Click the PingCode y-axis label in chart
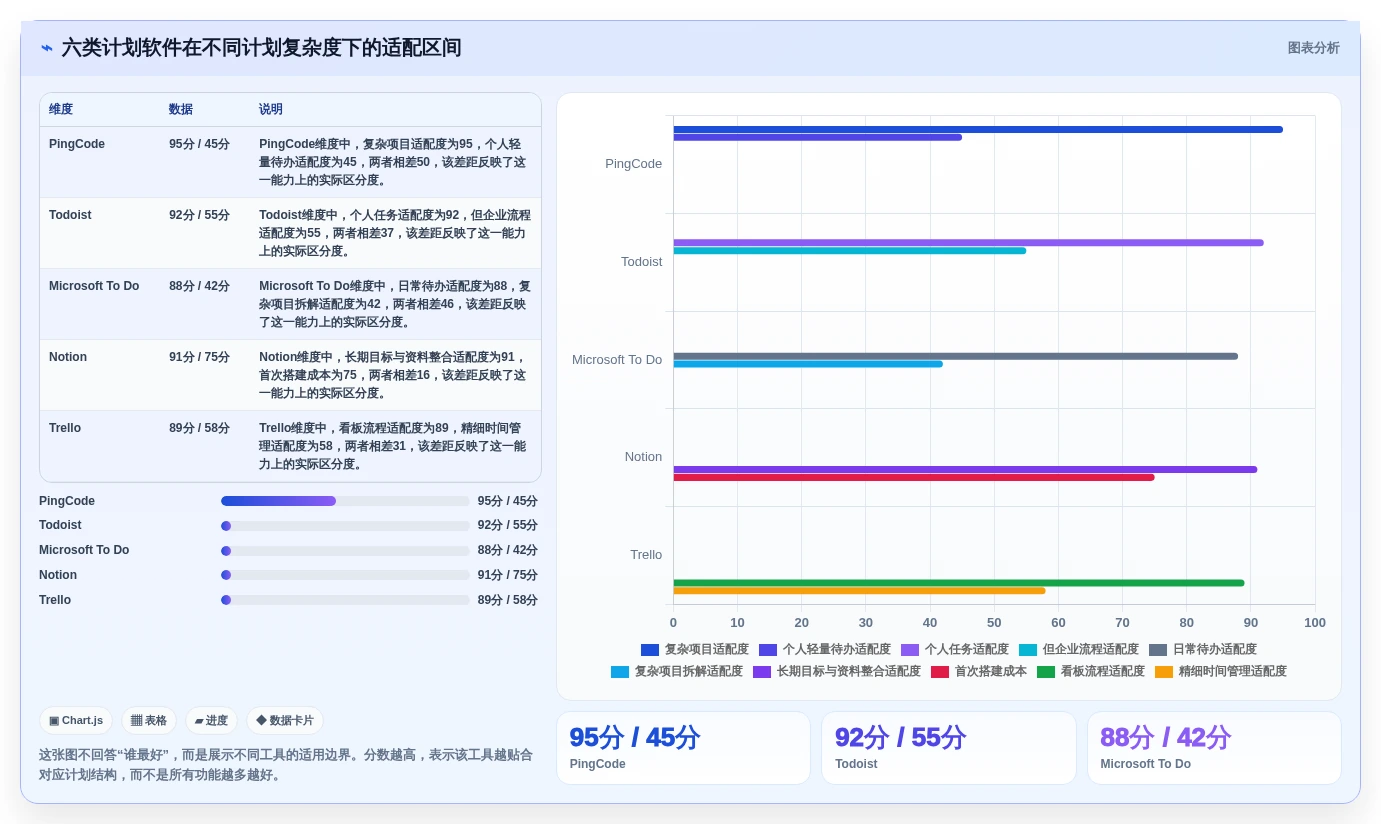Image resolution: width=1381 pixels, height=824 pixels. tap(633, 164)
